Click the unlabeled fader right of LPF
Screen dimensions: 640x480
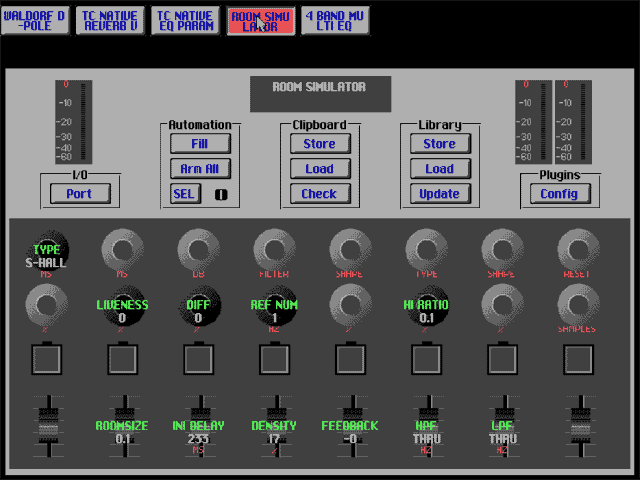[x=581, y=426]
